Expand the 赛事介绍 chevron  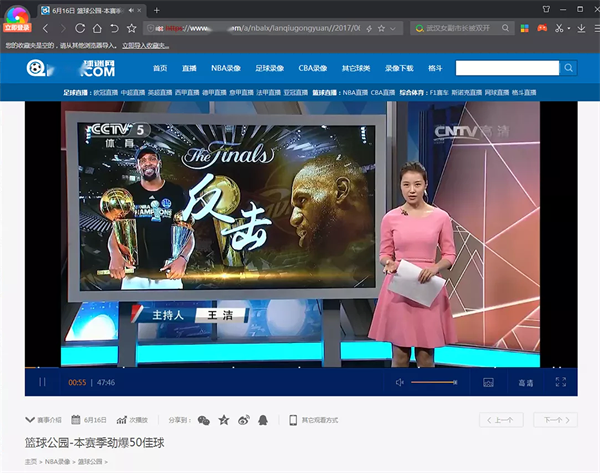click(x=30, y=420)
